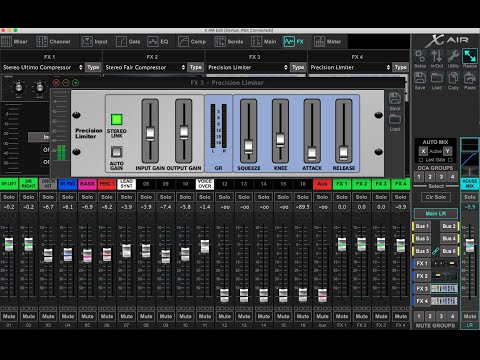The width and height of the screenshot is (480, 360).
Task: Select the FX 2 send button
Action: tap(422, 276)
